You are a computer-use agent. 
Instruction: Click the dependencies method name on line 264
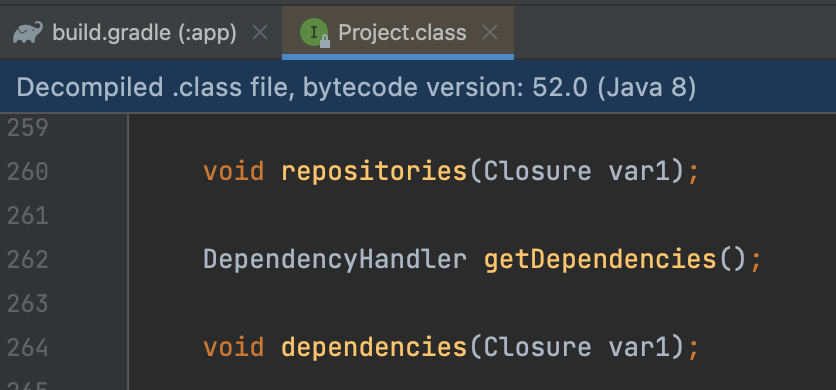[x=374, y=347]
